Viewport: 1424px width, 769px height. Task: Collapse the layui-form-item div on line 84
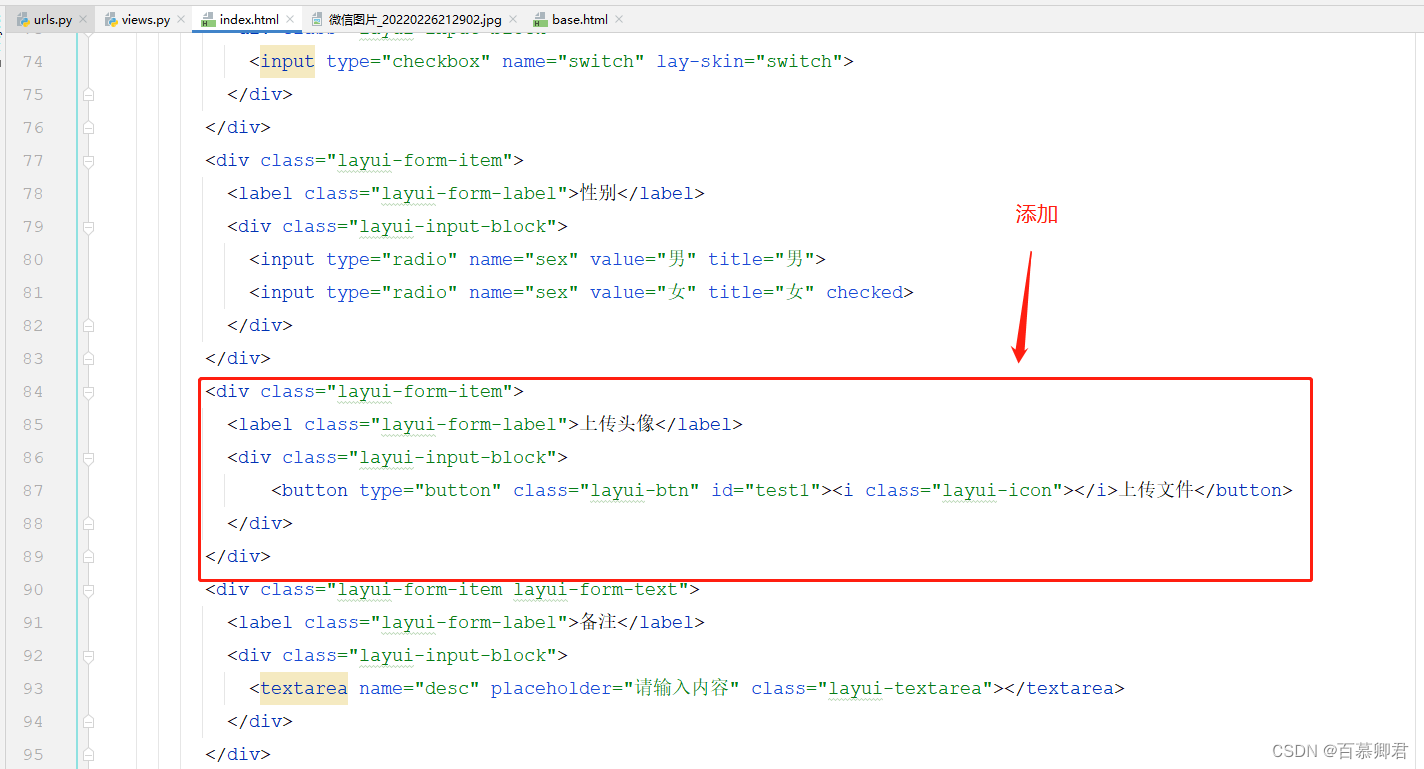click(88, 392)
